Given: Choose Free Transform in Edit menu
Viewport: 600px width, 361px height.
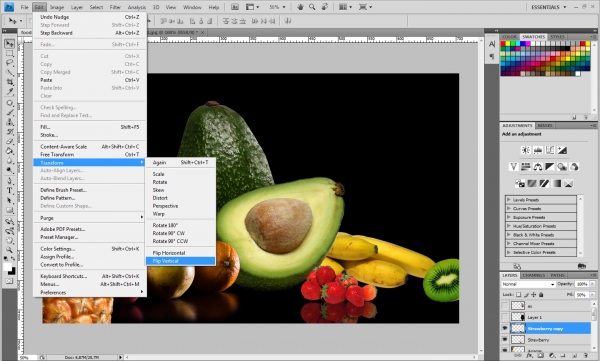Looking at the screenshot, I should click(90, 155).
